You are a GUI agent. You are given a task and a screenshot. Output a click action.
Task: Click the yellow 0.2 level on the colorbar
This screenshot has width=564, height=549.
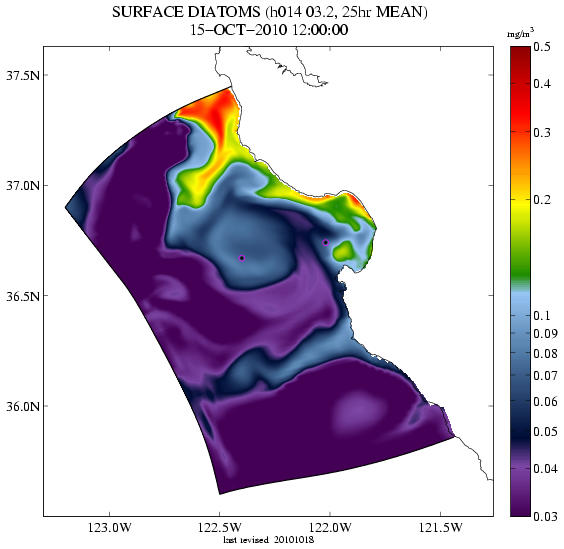[x=520, y=199]
